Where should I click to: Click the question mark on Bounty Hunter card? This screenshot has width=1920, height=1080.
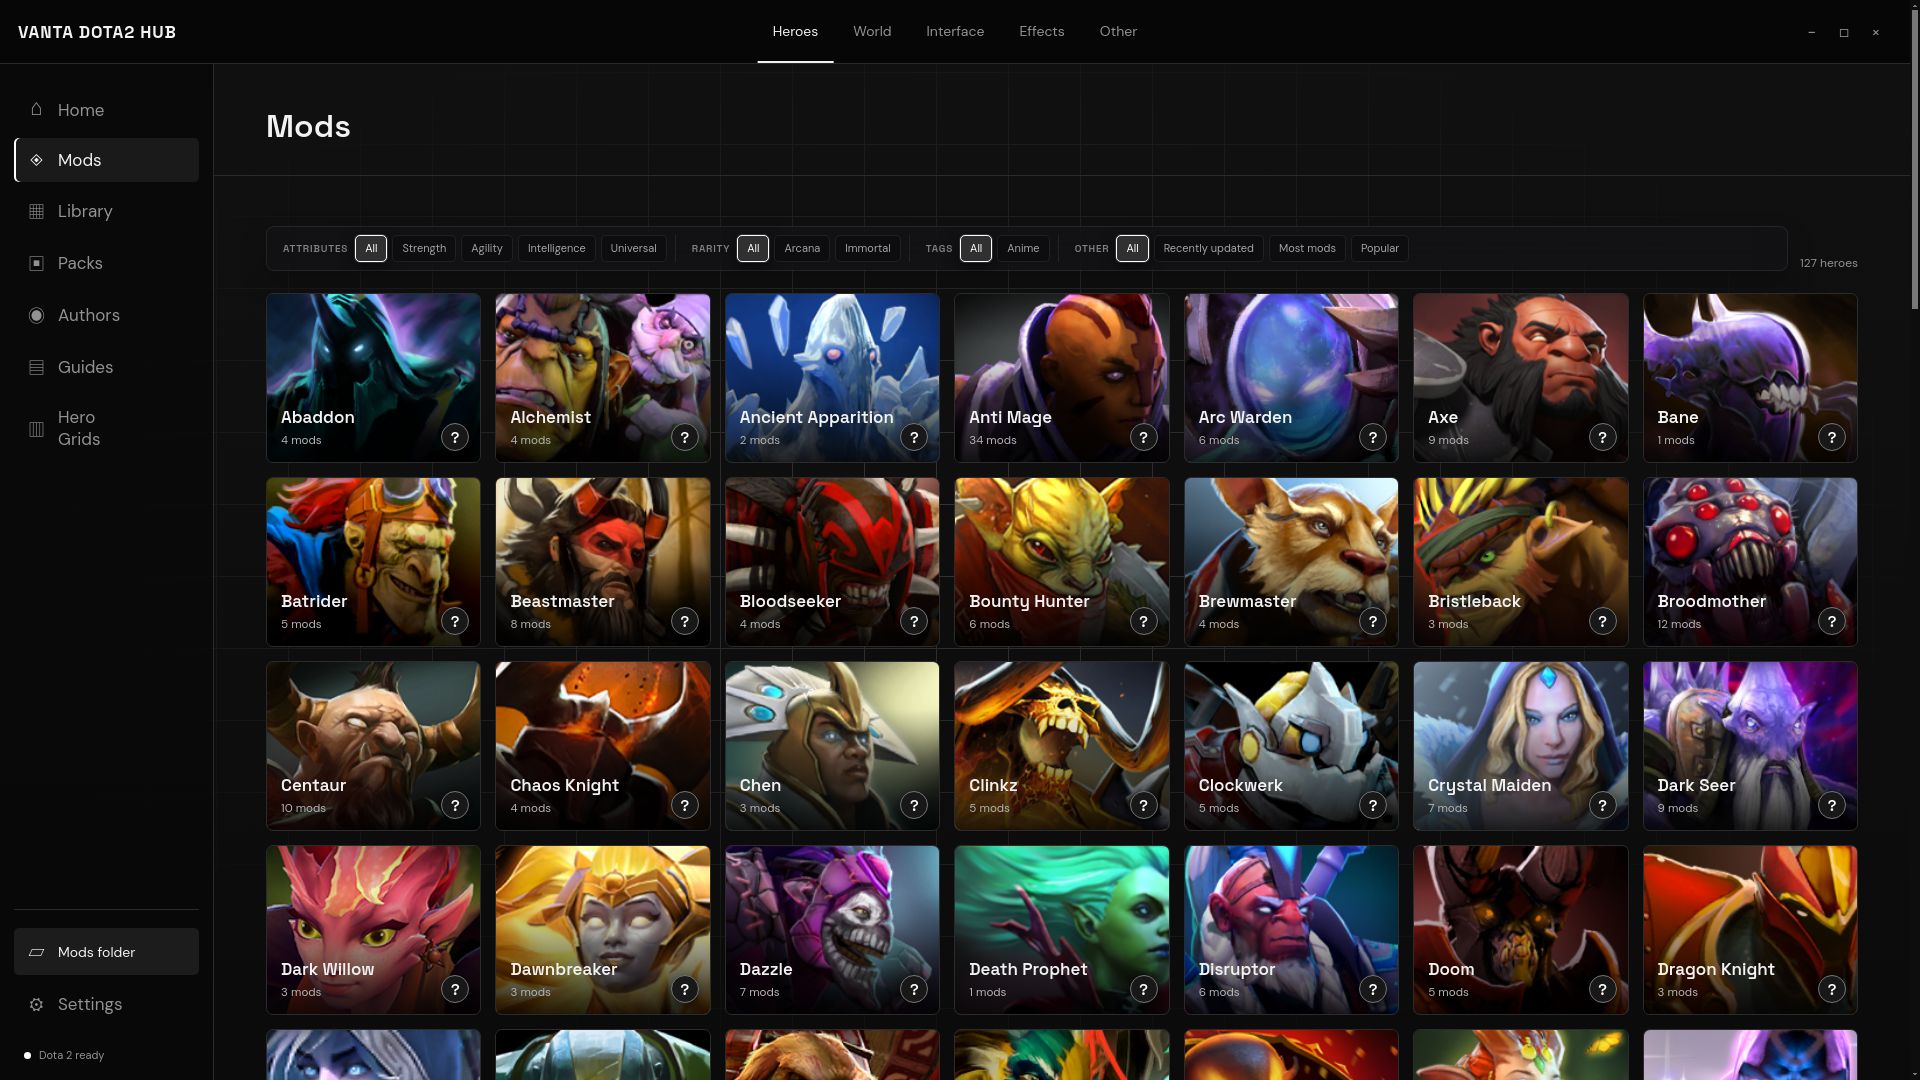pyautogui.click(x=1143, y=621)
